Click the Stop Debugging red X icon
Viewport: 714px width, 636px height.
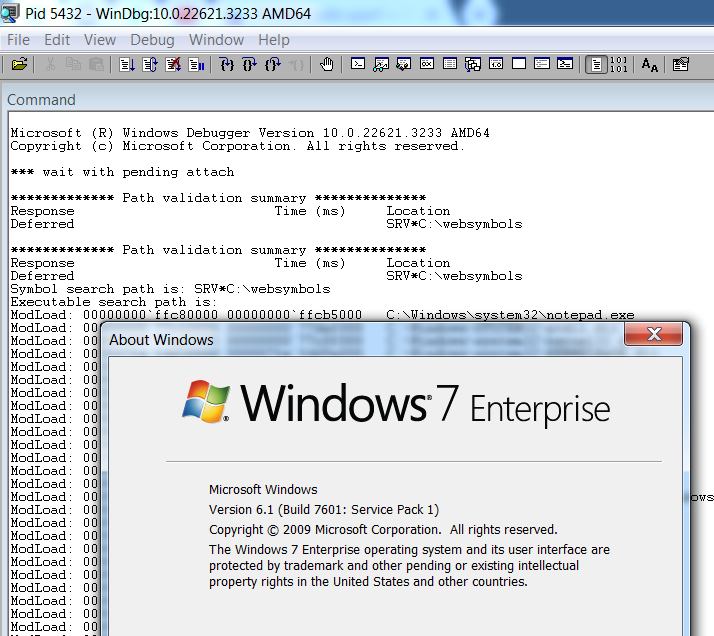point(173,65)
